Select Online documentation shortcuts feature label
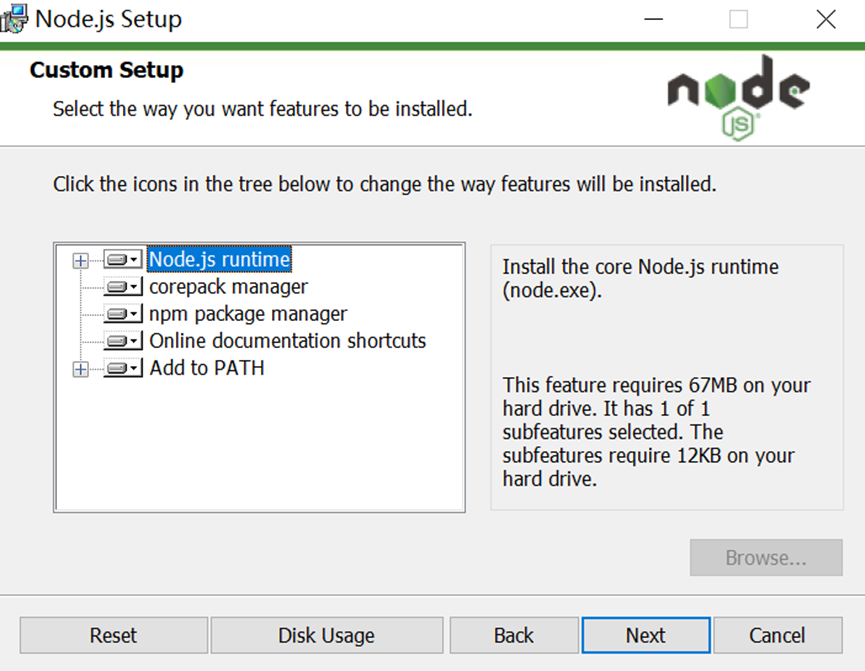The image size is (865, 671). [287, 341]
